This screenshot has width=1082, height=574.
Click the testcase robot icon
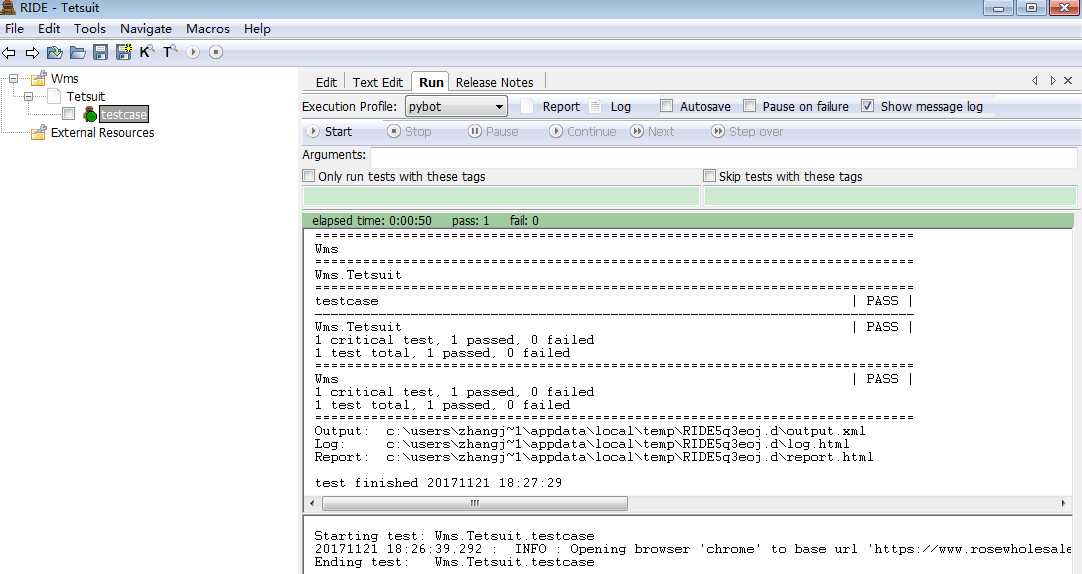(90, 115)
